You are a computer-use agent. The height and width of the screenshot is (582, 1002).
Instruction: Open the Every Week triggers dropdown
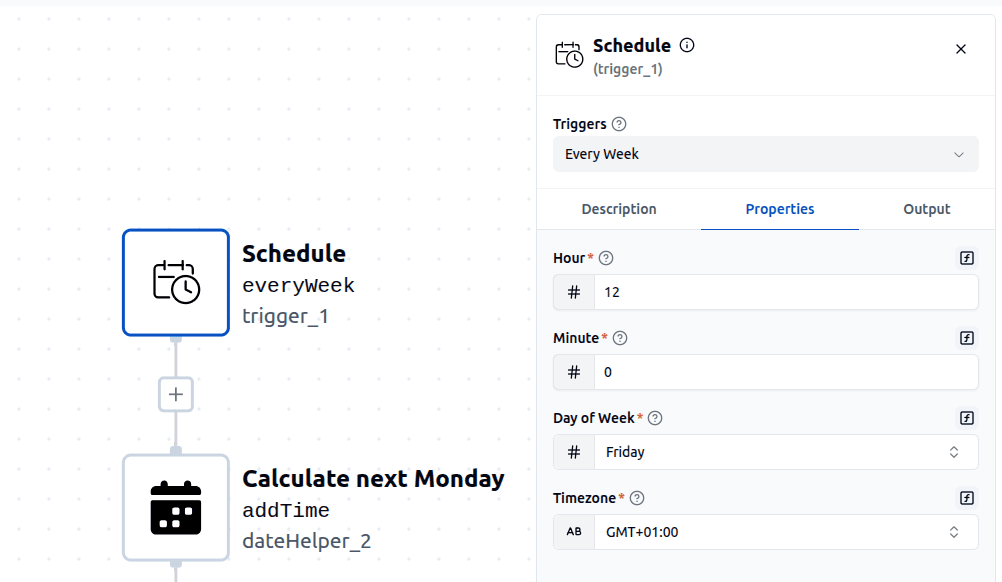[x=766, y=153]
